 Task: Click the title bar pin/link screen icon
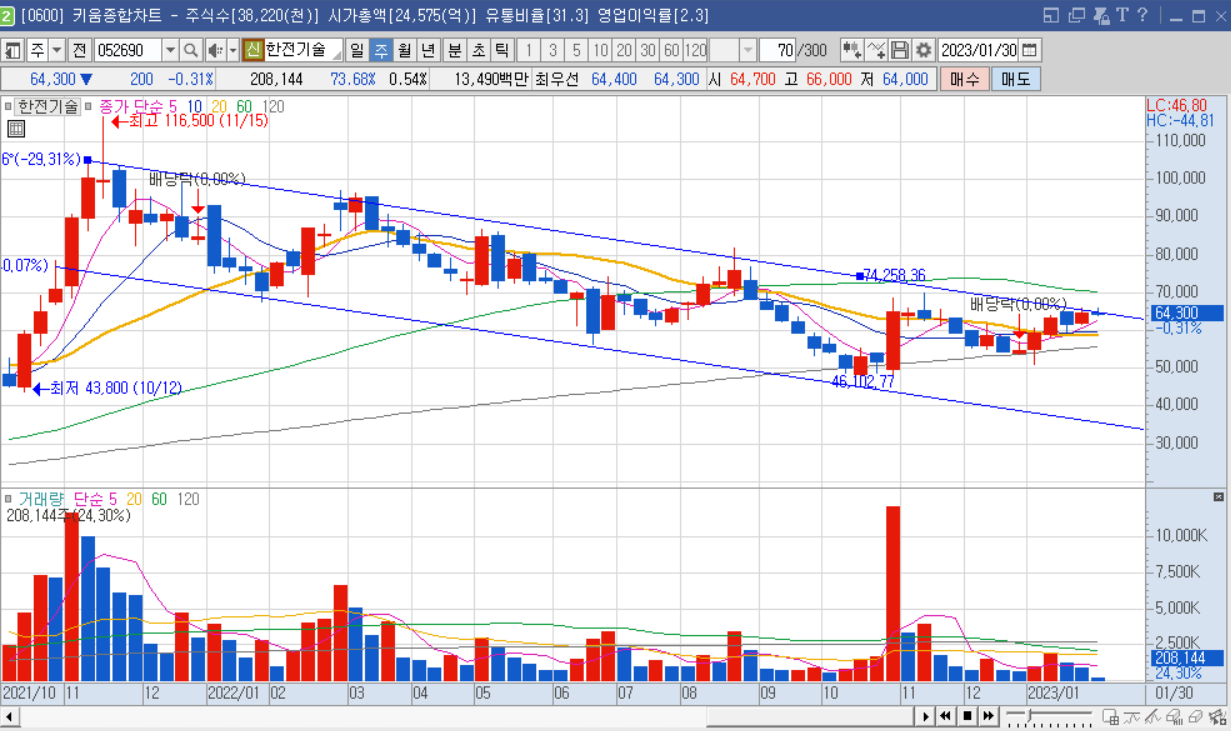pos(1101,15)
